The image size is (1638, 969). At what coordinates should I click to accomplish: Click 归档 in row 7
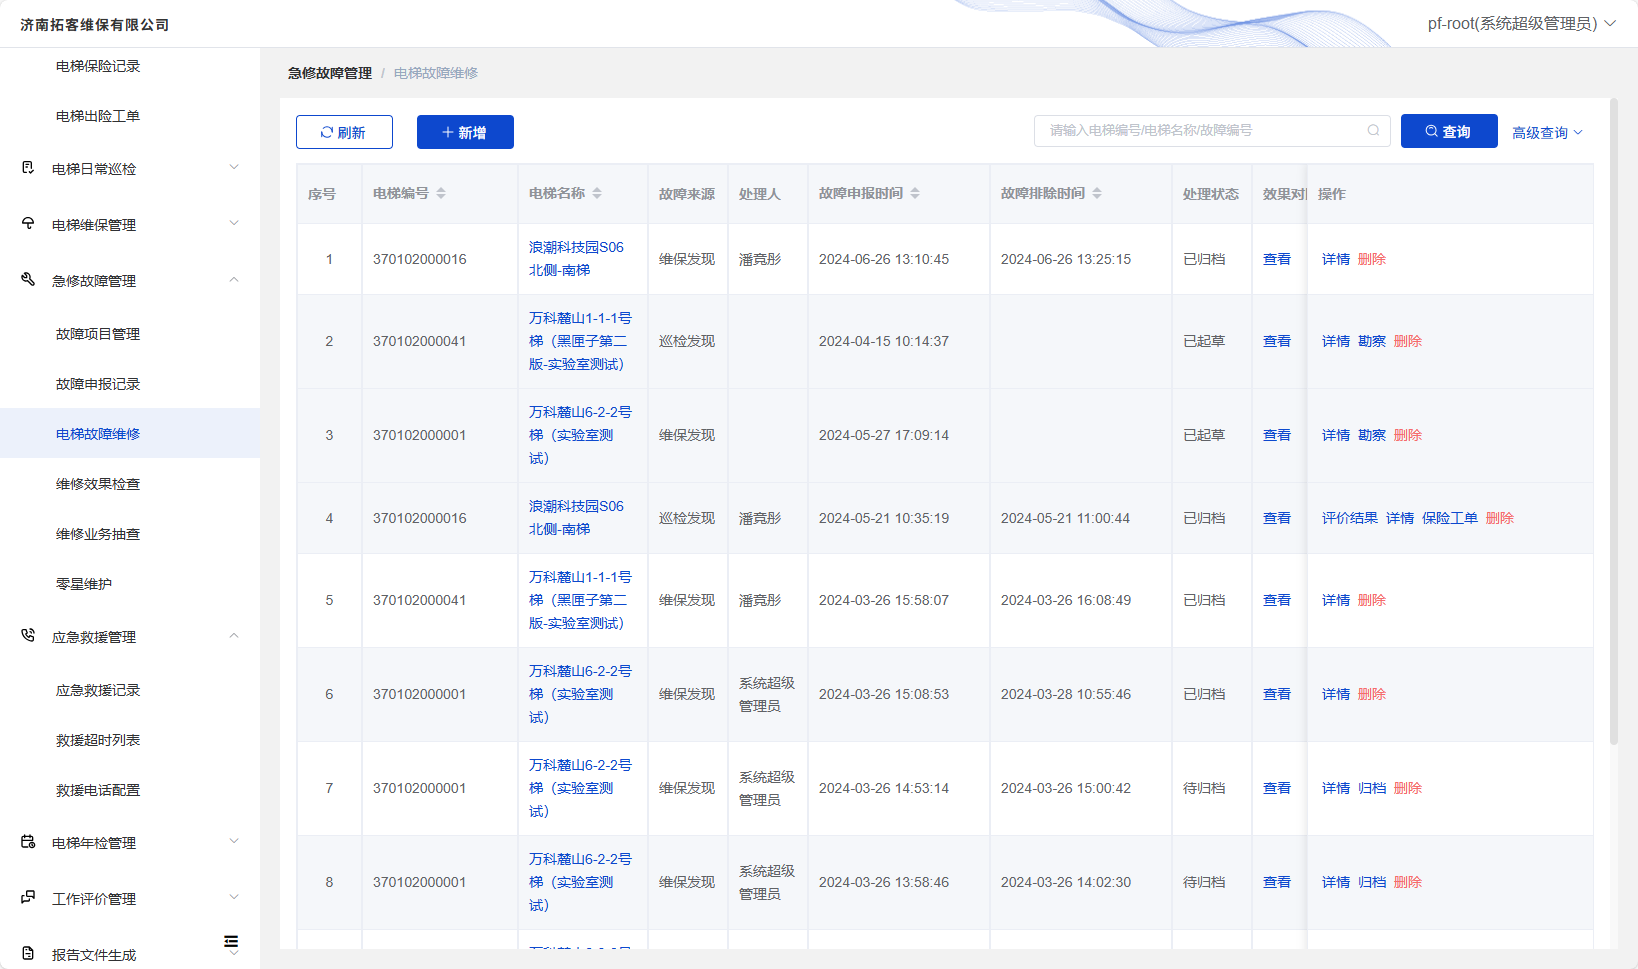click(x=1372, y=788)
